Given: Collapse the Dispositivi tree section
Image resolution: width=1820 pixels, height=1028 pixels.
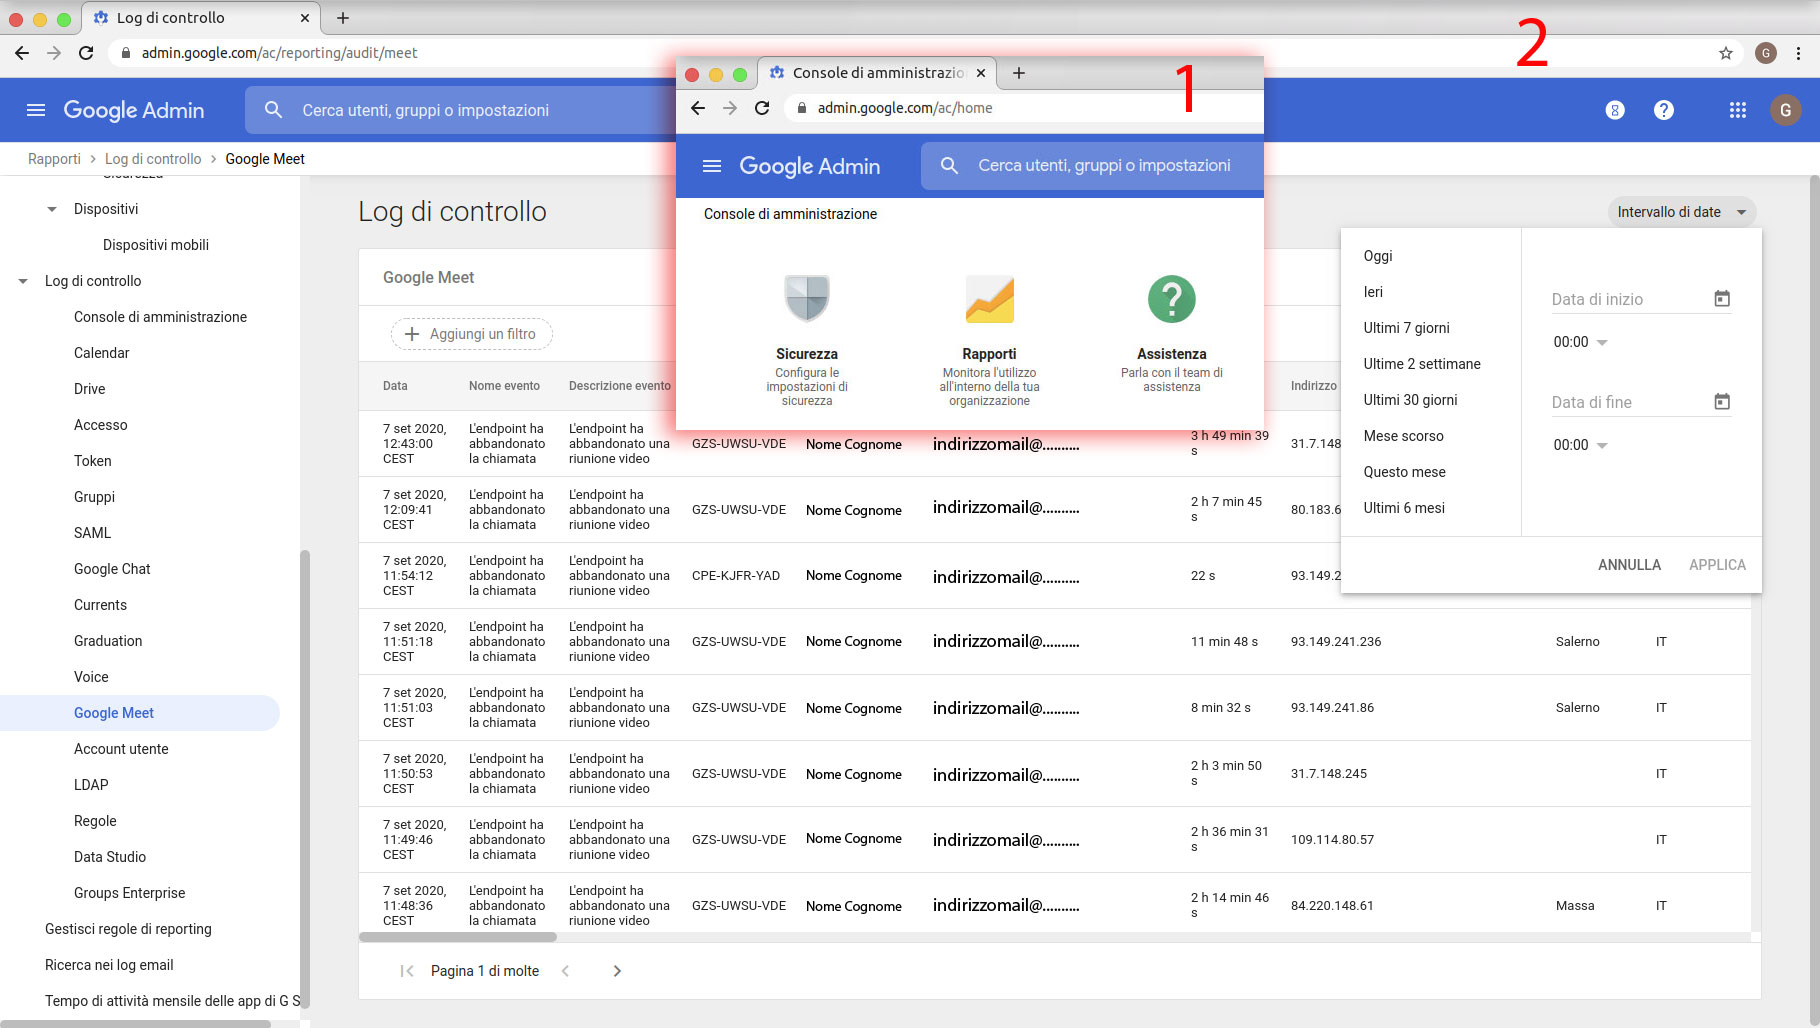Looking at the screenshot, I should (52, 209).
